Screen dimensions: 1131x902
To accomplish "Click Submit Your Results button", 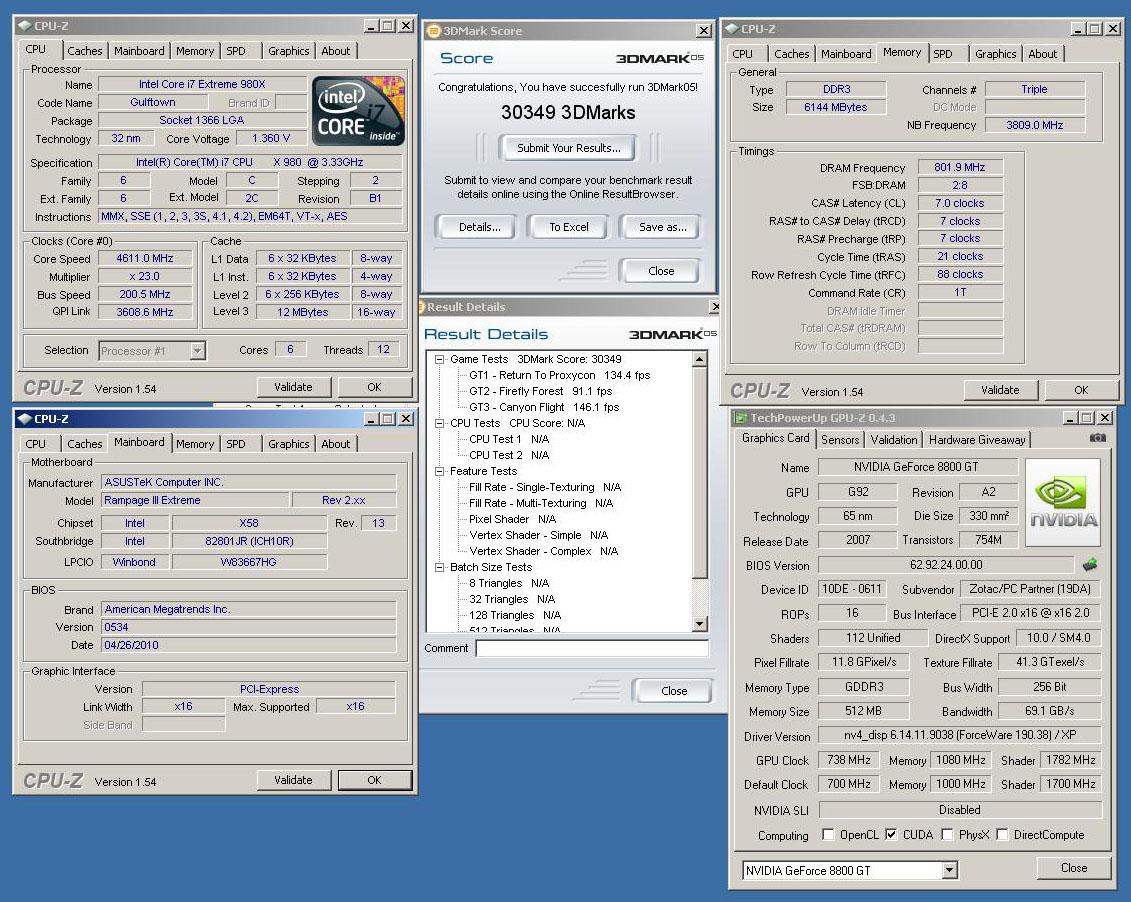I will 568,148.
